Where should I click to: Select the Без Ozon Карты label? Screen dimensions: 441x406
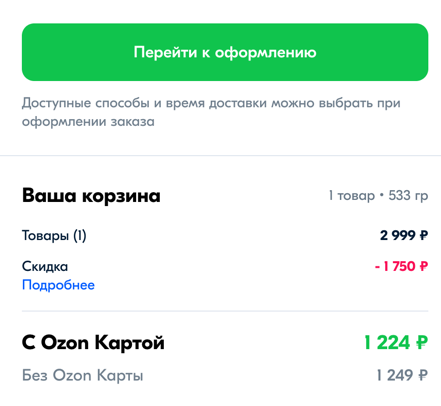coord(83,375)
